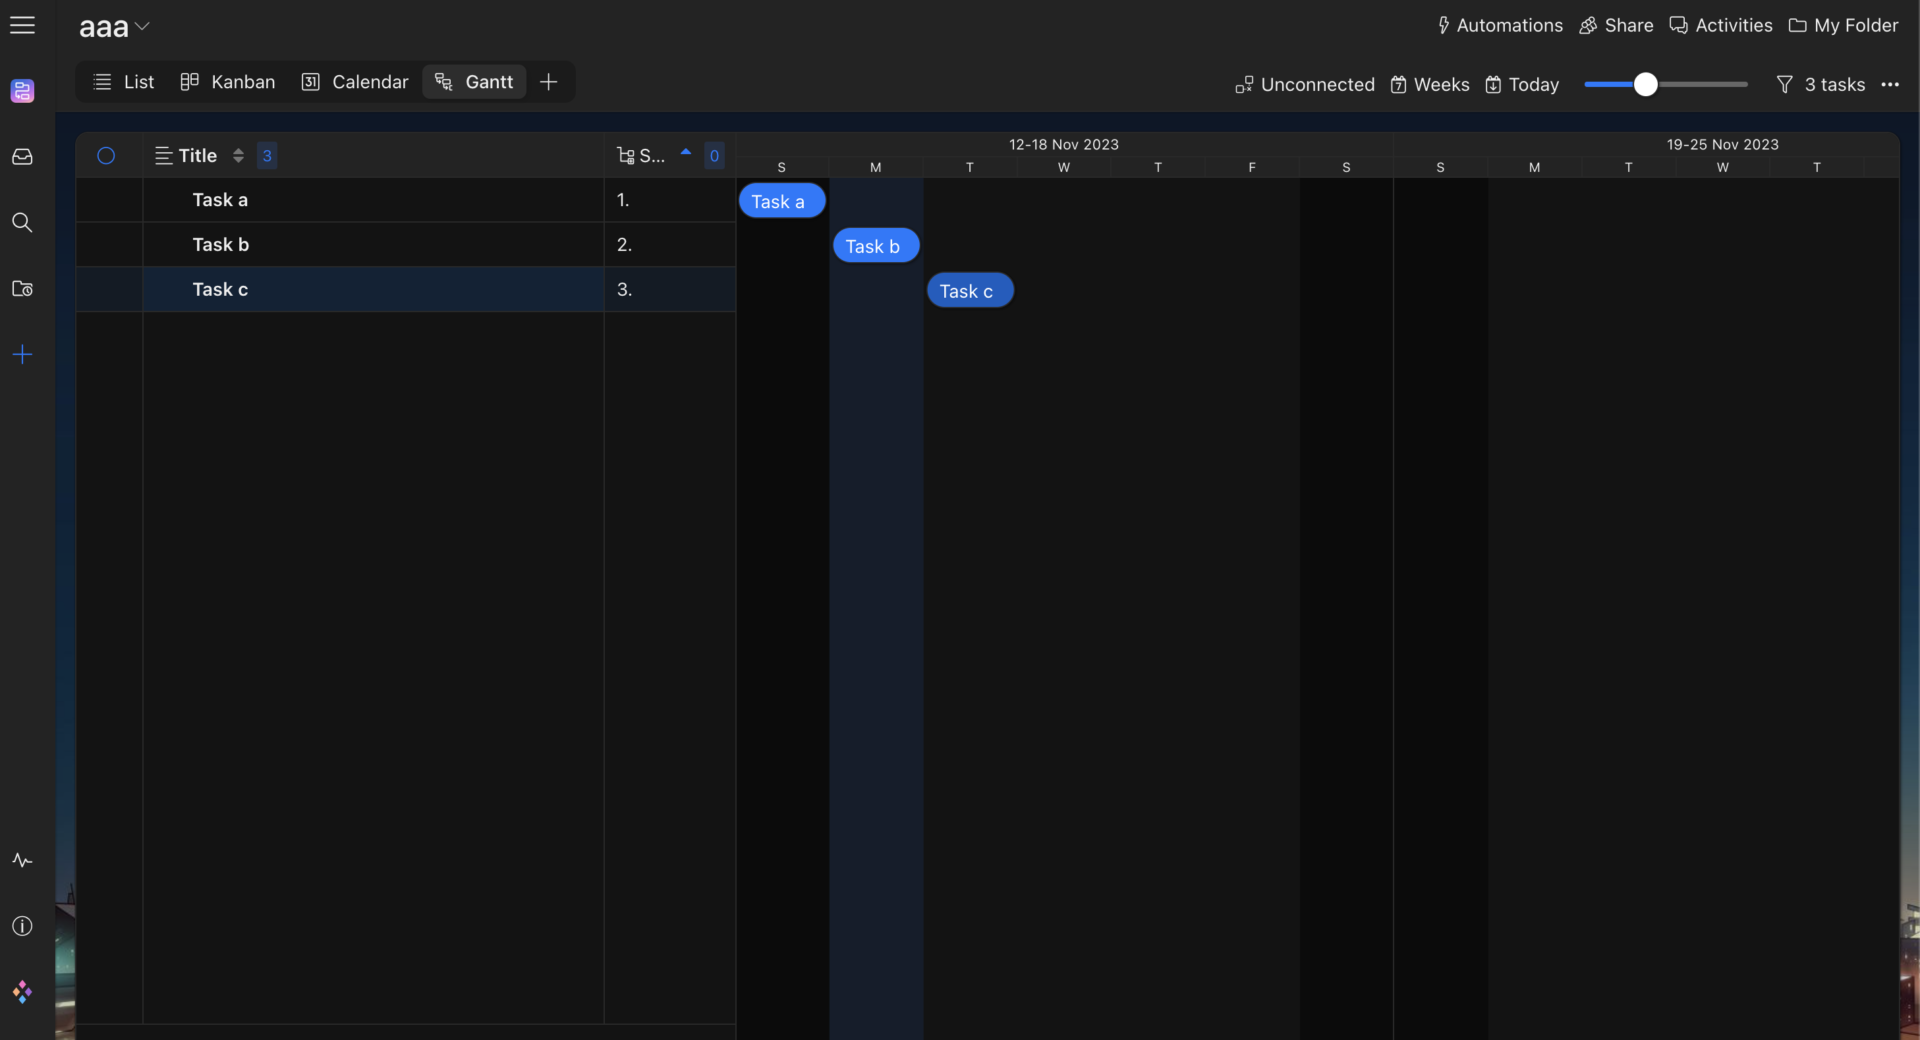1920x1040 pixels.
Task: Open search from the left sidebar
Action: (22, 223)
